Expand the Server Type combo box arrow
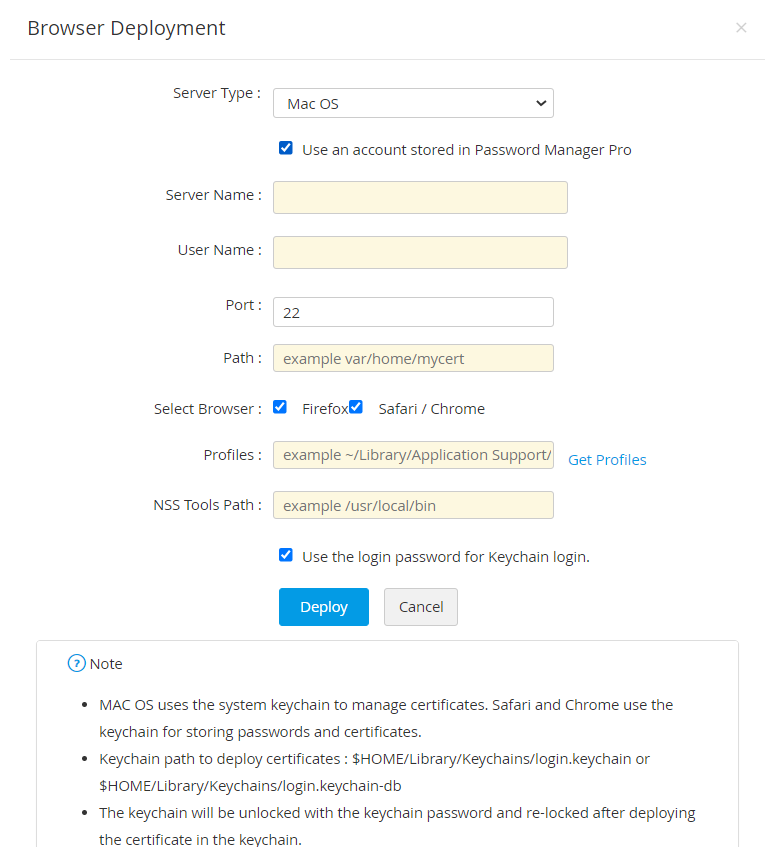Viewport: 777px width, 847px height. pos(541,102)
